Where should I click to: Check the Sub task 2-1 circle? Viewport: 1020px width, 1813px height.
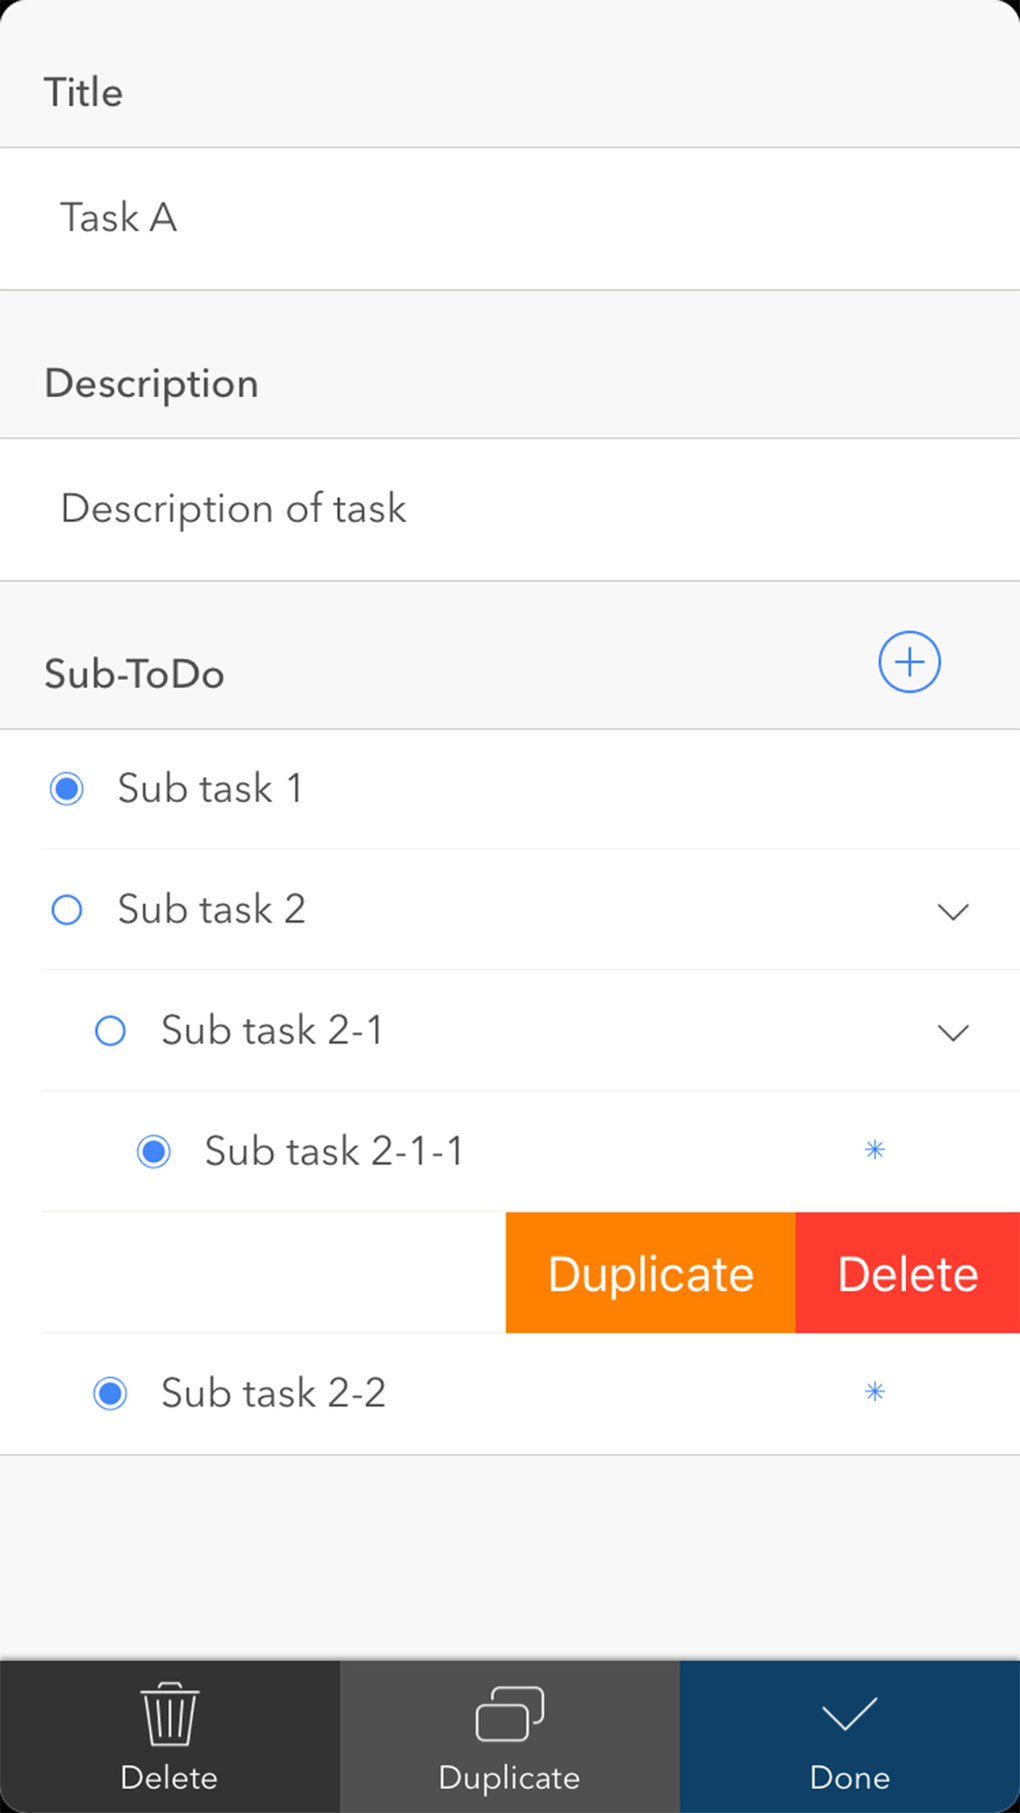pos(110,1031)
